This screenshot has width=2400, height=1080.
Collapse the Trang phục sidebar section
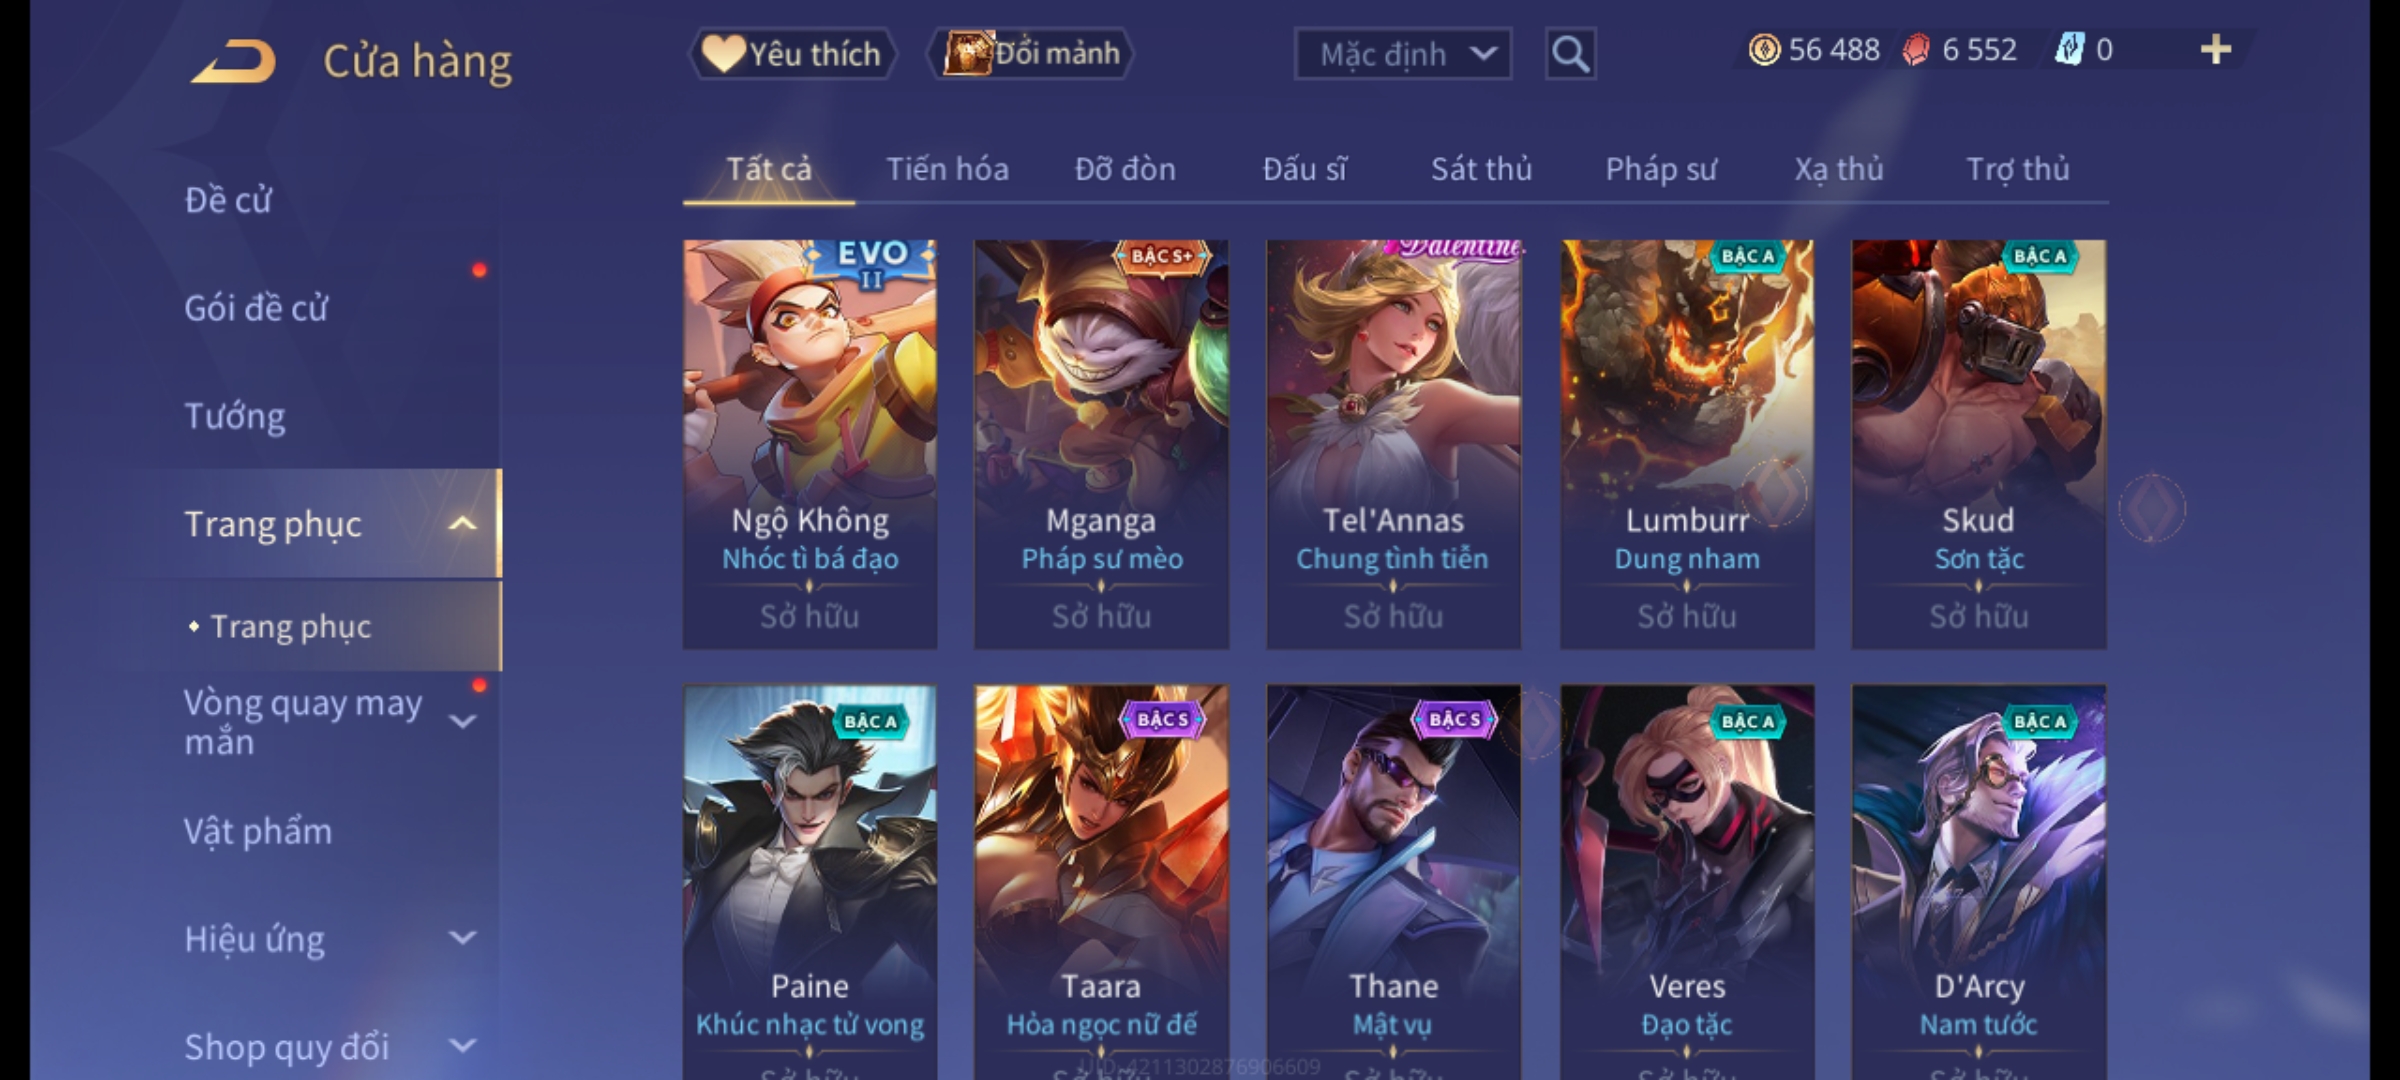pyautogui.click(x=462, y=524)
